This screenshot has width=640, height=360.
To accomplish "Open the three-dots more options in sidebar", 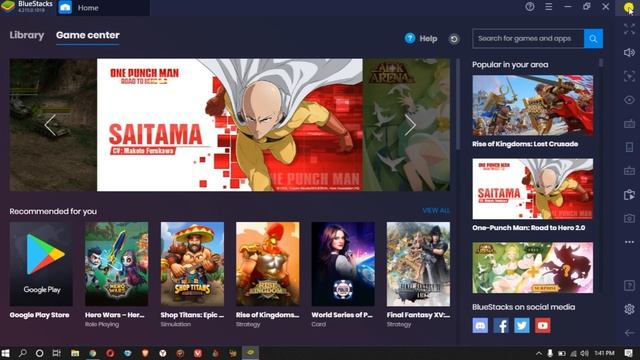I will pos(629,242).
